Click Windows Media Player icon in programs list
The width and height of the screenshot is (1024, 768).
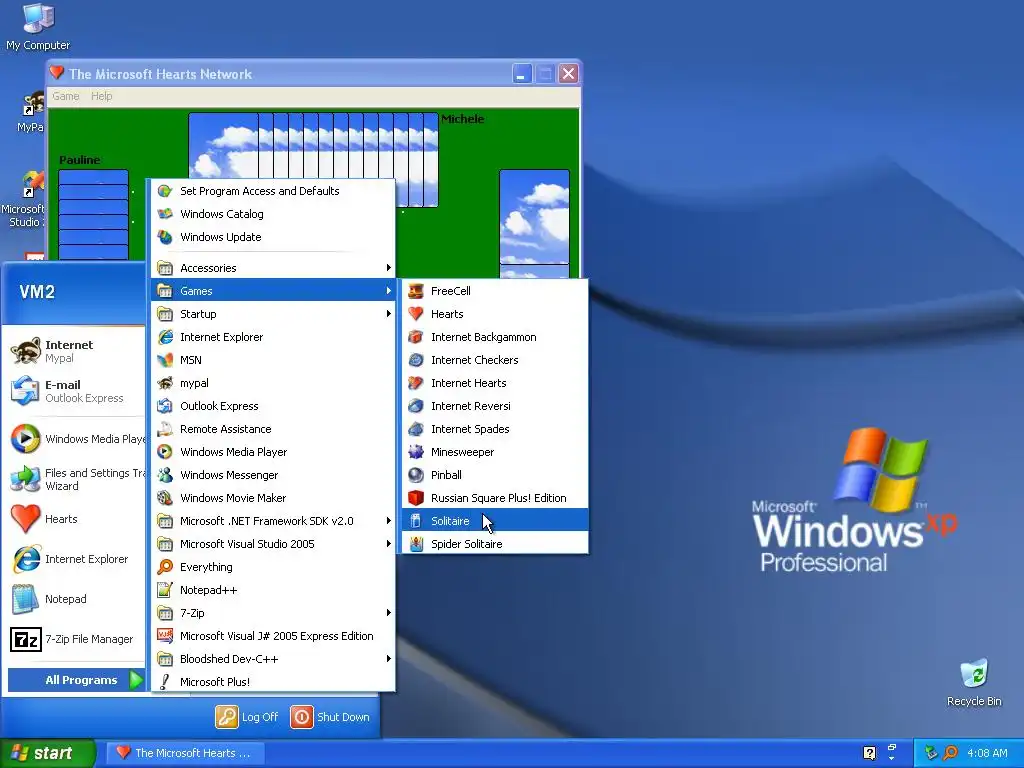[x=165, y=451]
